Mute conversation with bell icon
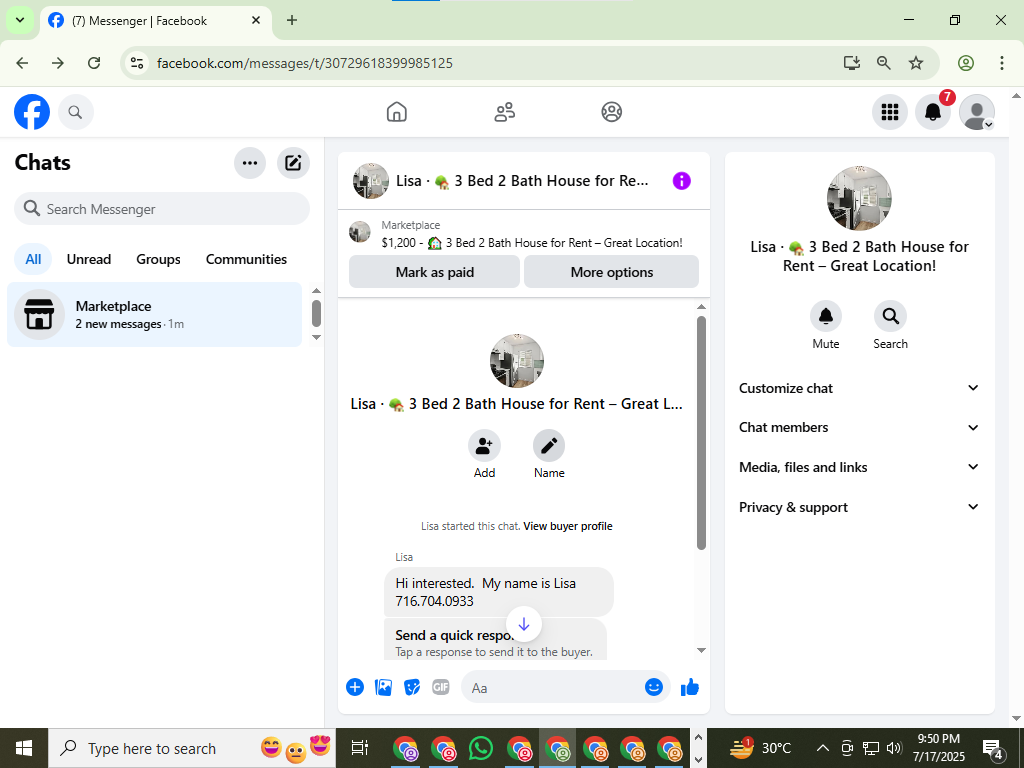 (x=825, y=317)
